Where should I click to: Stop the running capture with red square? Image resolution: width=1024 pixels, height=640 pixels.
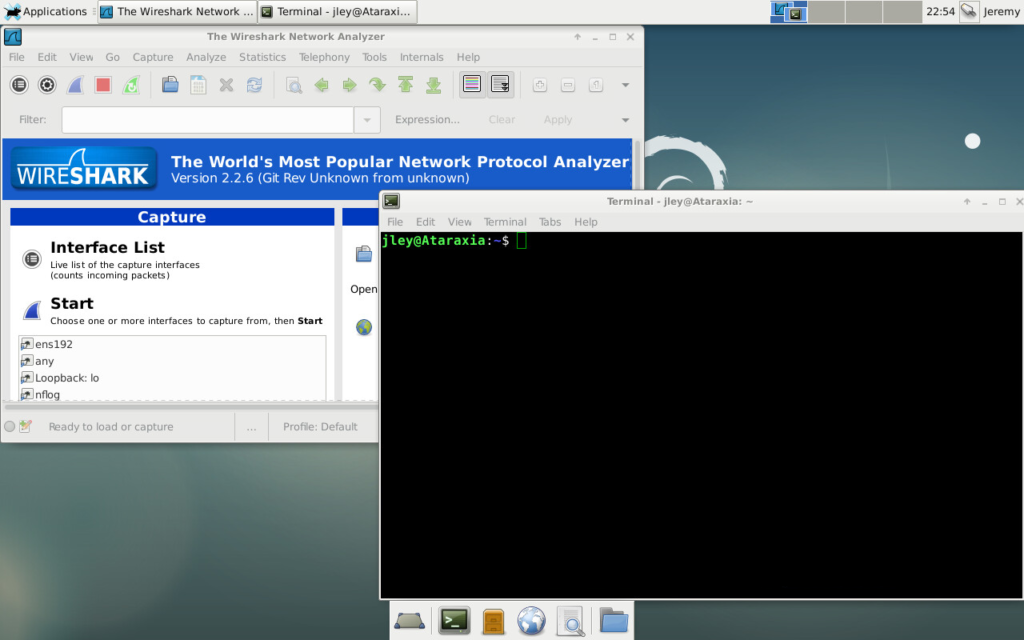[103, 85]
